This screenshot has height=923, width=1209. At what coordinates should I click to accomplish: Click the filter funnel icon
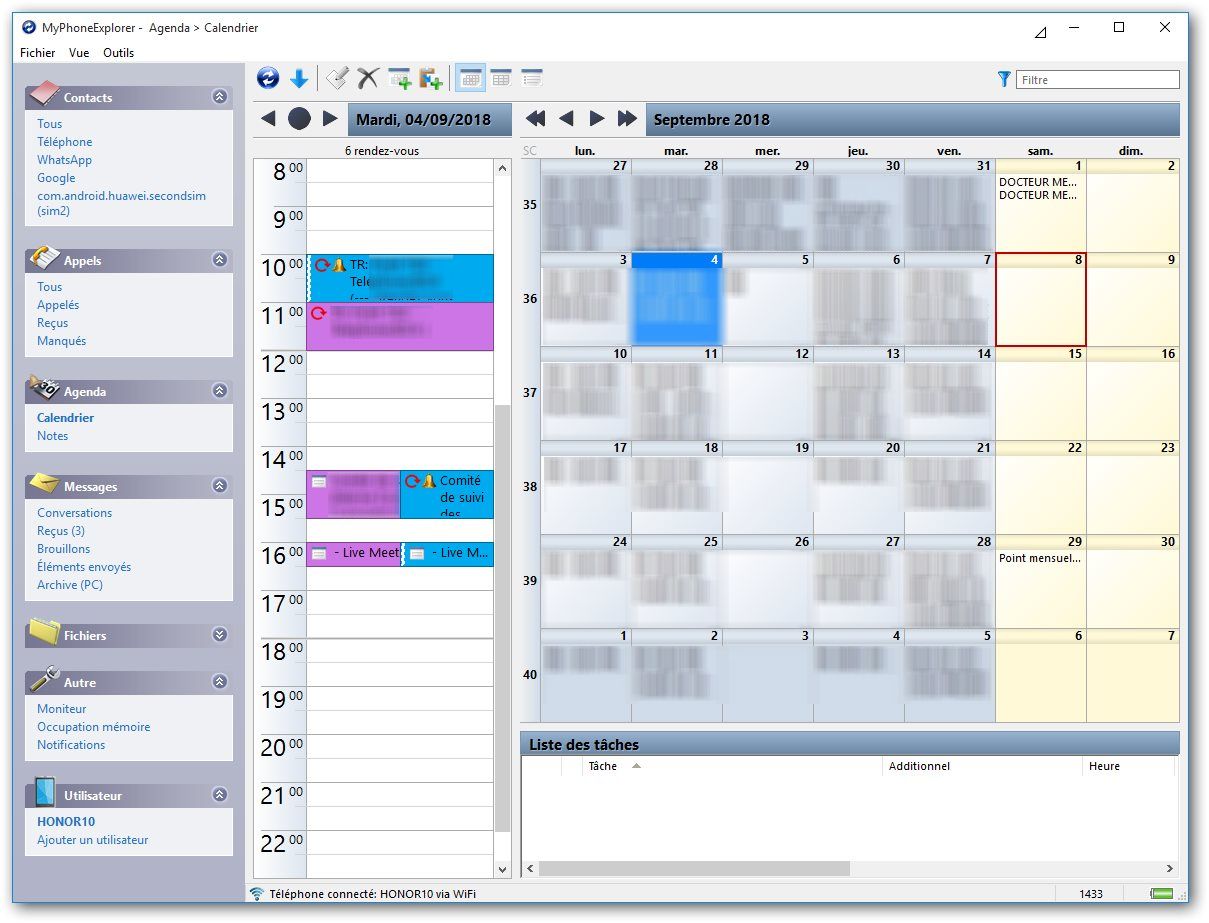[x=1004, y=79]
